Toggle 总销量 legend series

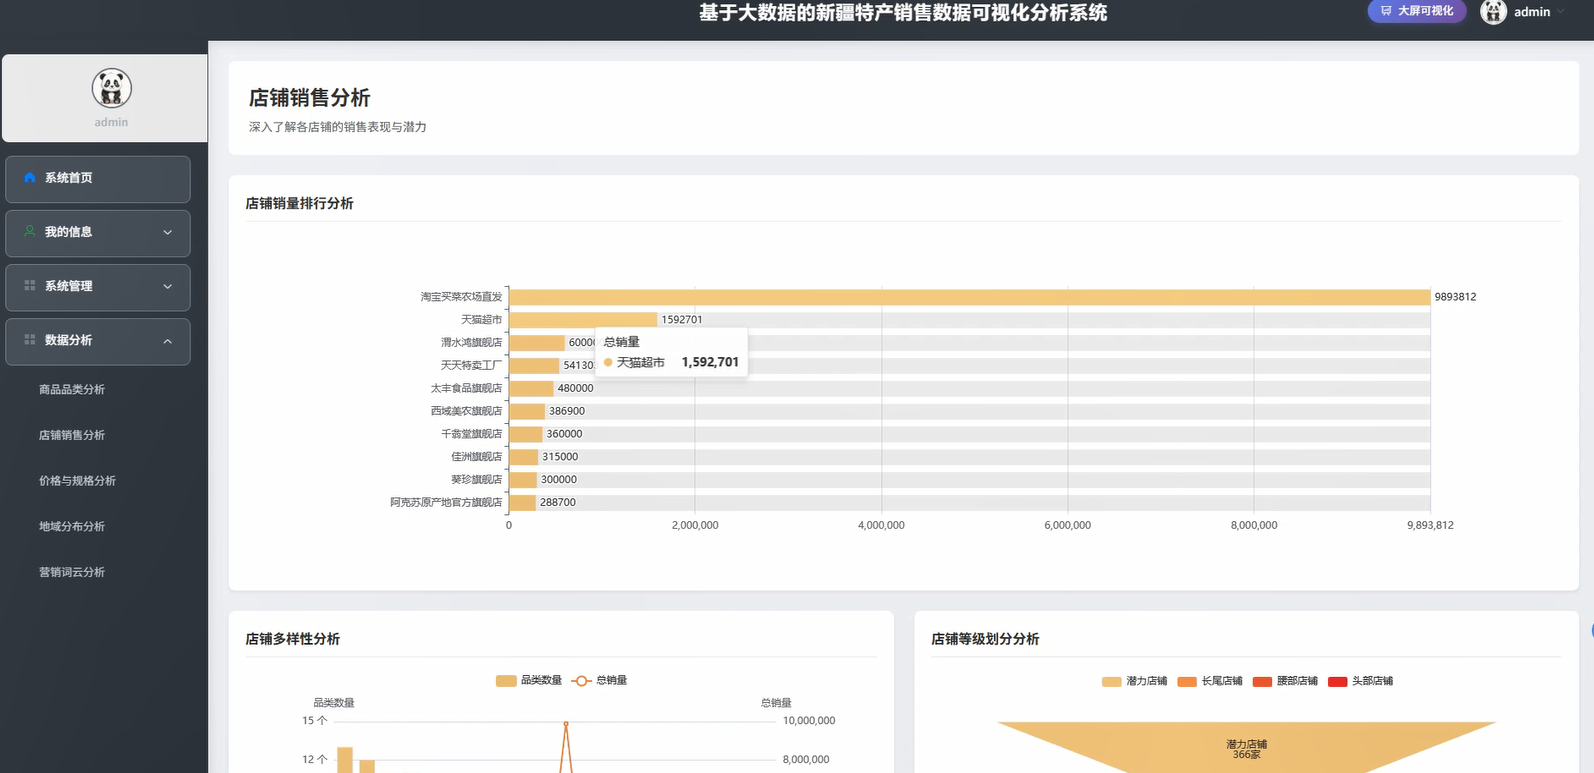[x=599, y=680]
